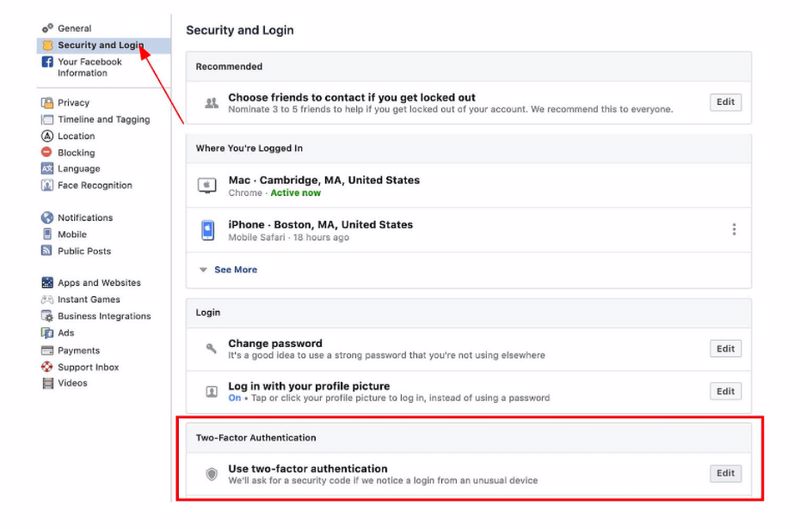Click the Instant Games controller icon
800x529 pixels.
click(47, 299)
